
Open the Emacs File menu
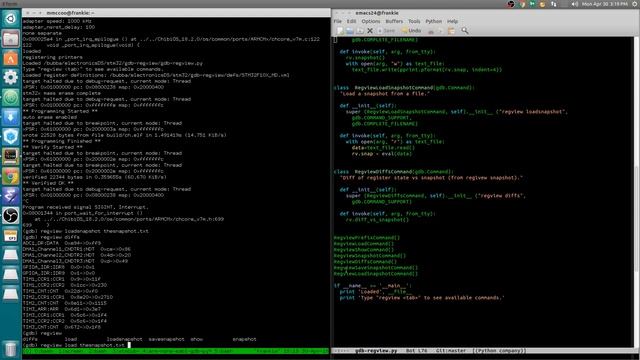tap(338, 21)
